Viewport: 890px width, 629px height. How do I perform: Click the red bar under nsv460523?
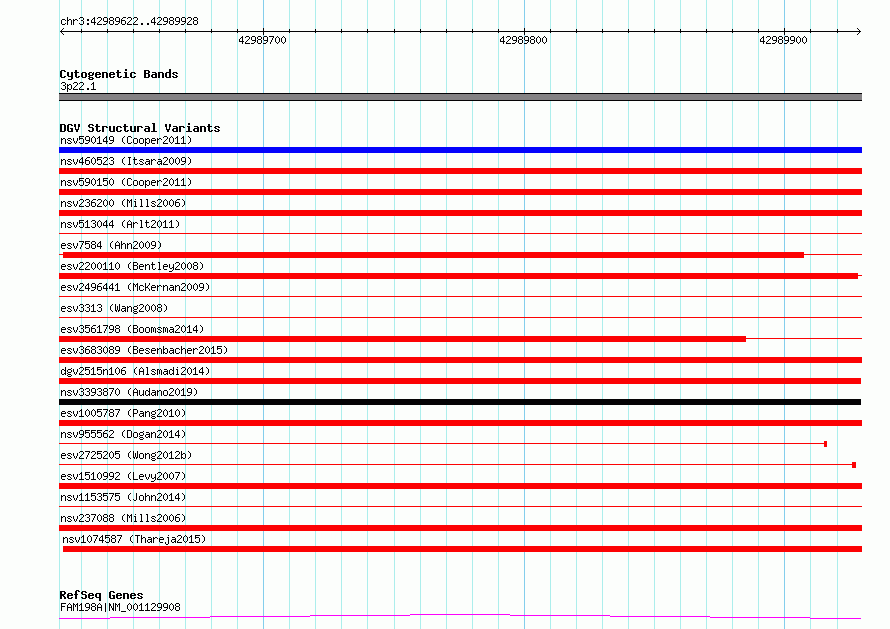click(460, 171)
